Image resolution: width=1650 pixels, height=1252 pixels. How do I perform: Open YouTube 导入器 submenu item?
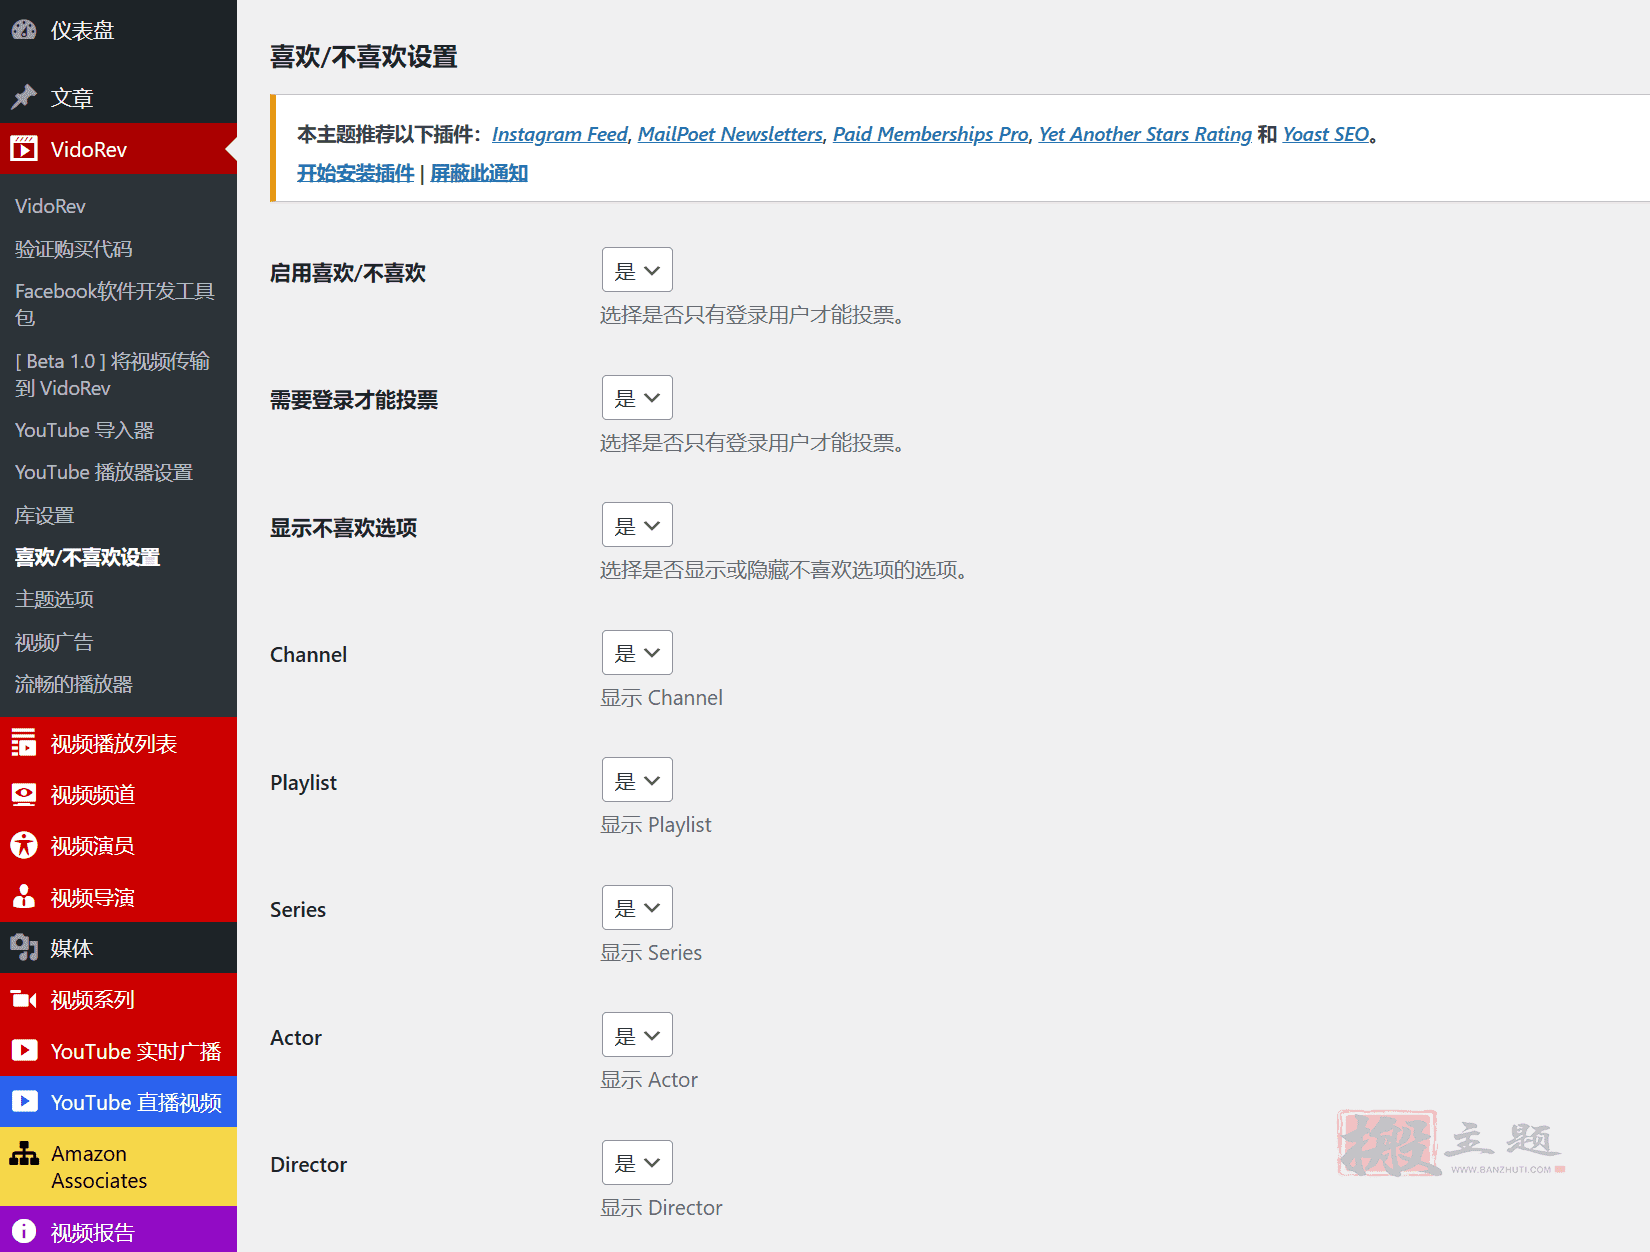click(85, 430)
